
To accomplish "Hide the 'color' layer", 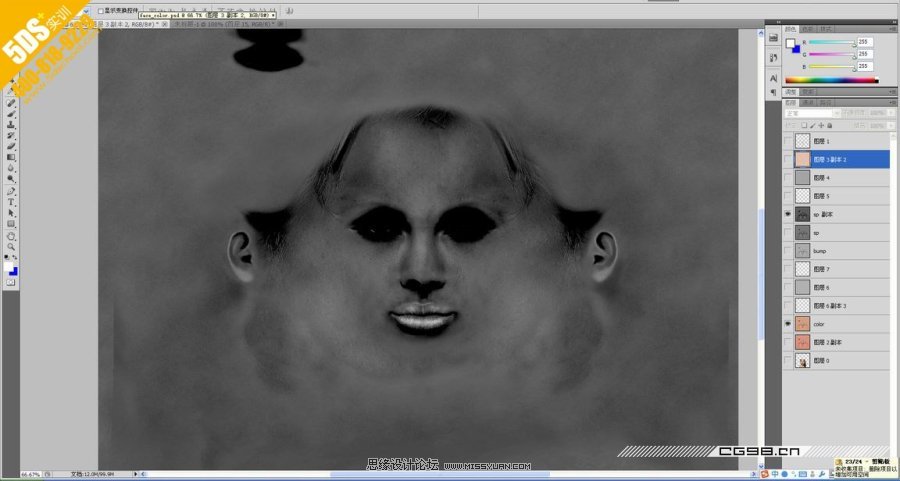I will click(788, 324).
